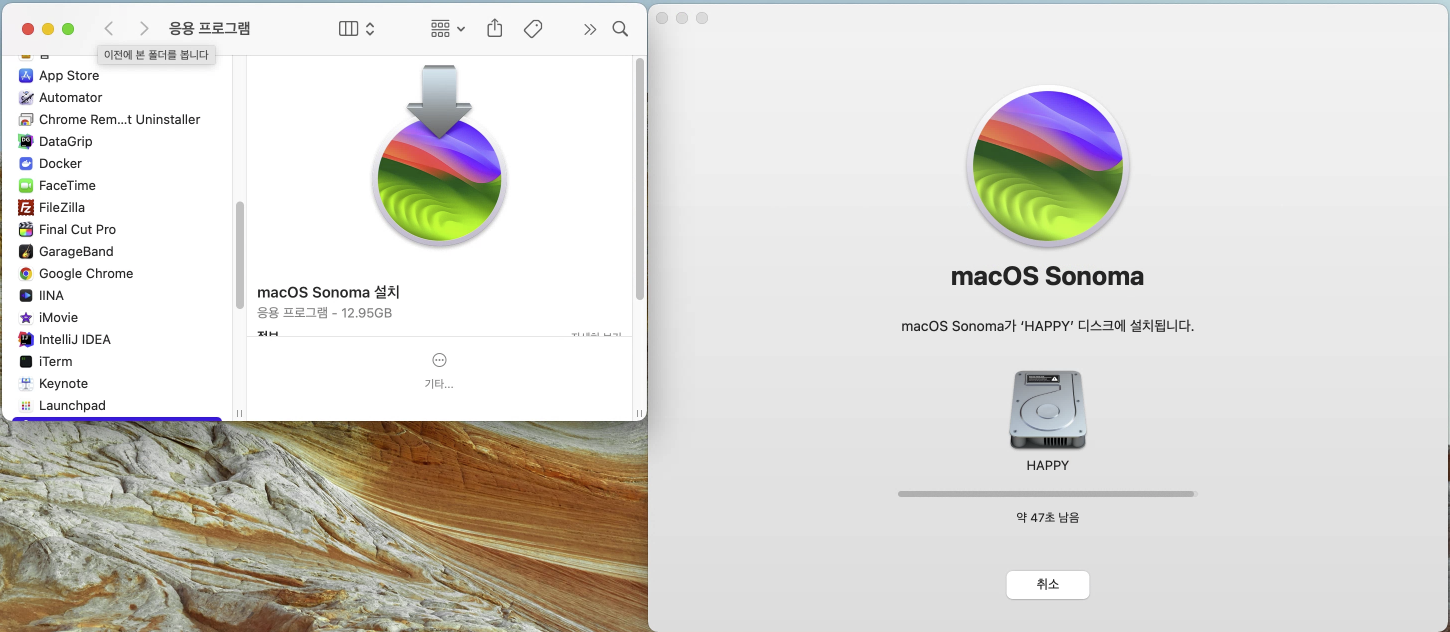This screenshot has width=1450, height=632.
Task: Select the FaceTime app icon
Action: click(x=26, y=185)
